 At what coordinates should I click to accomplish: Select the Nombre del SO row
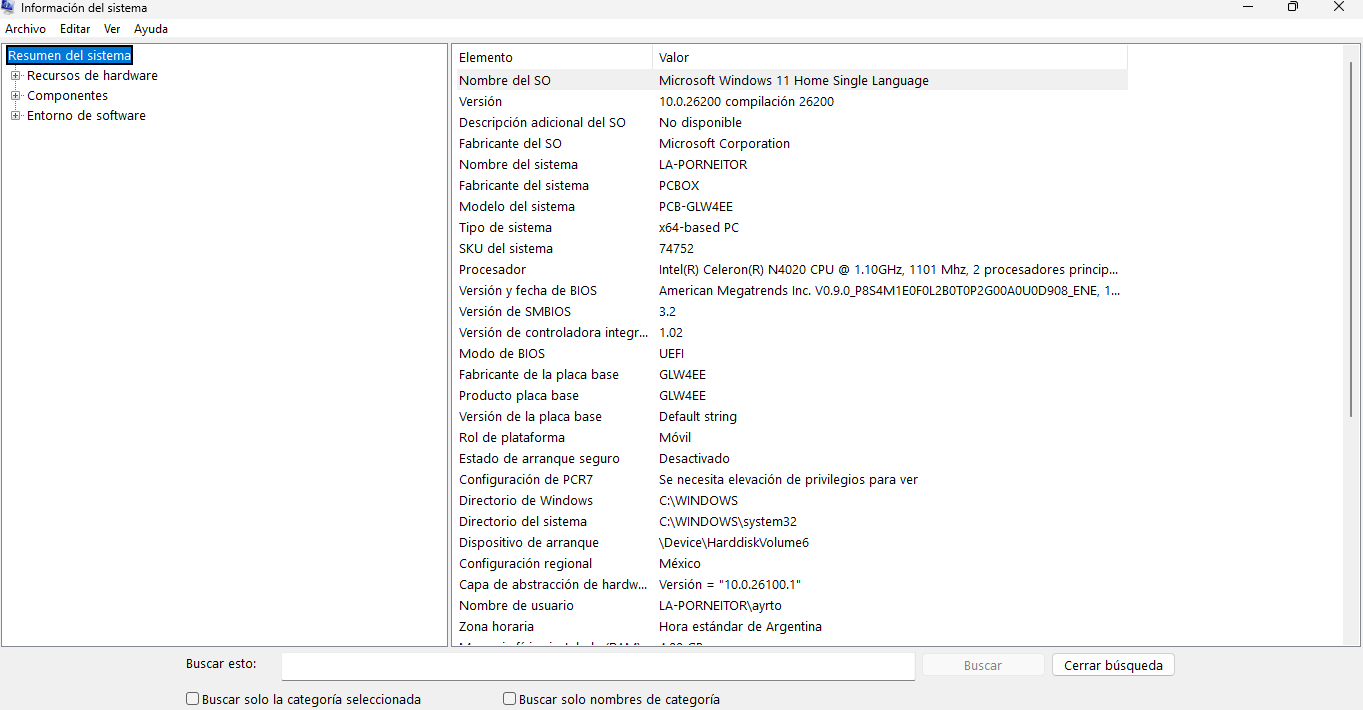point(791,81)
